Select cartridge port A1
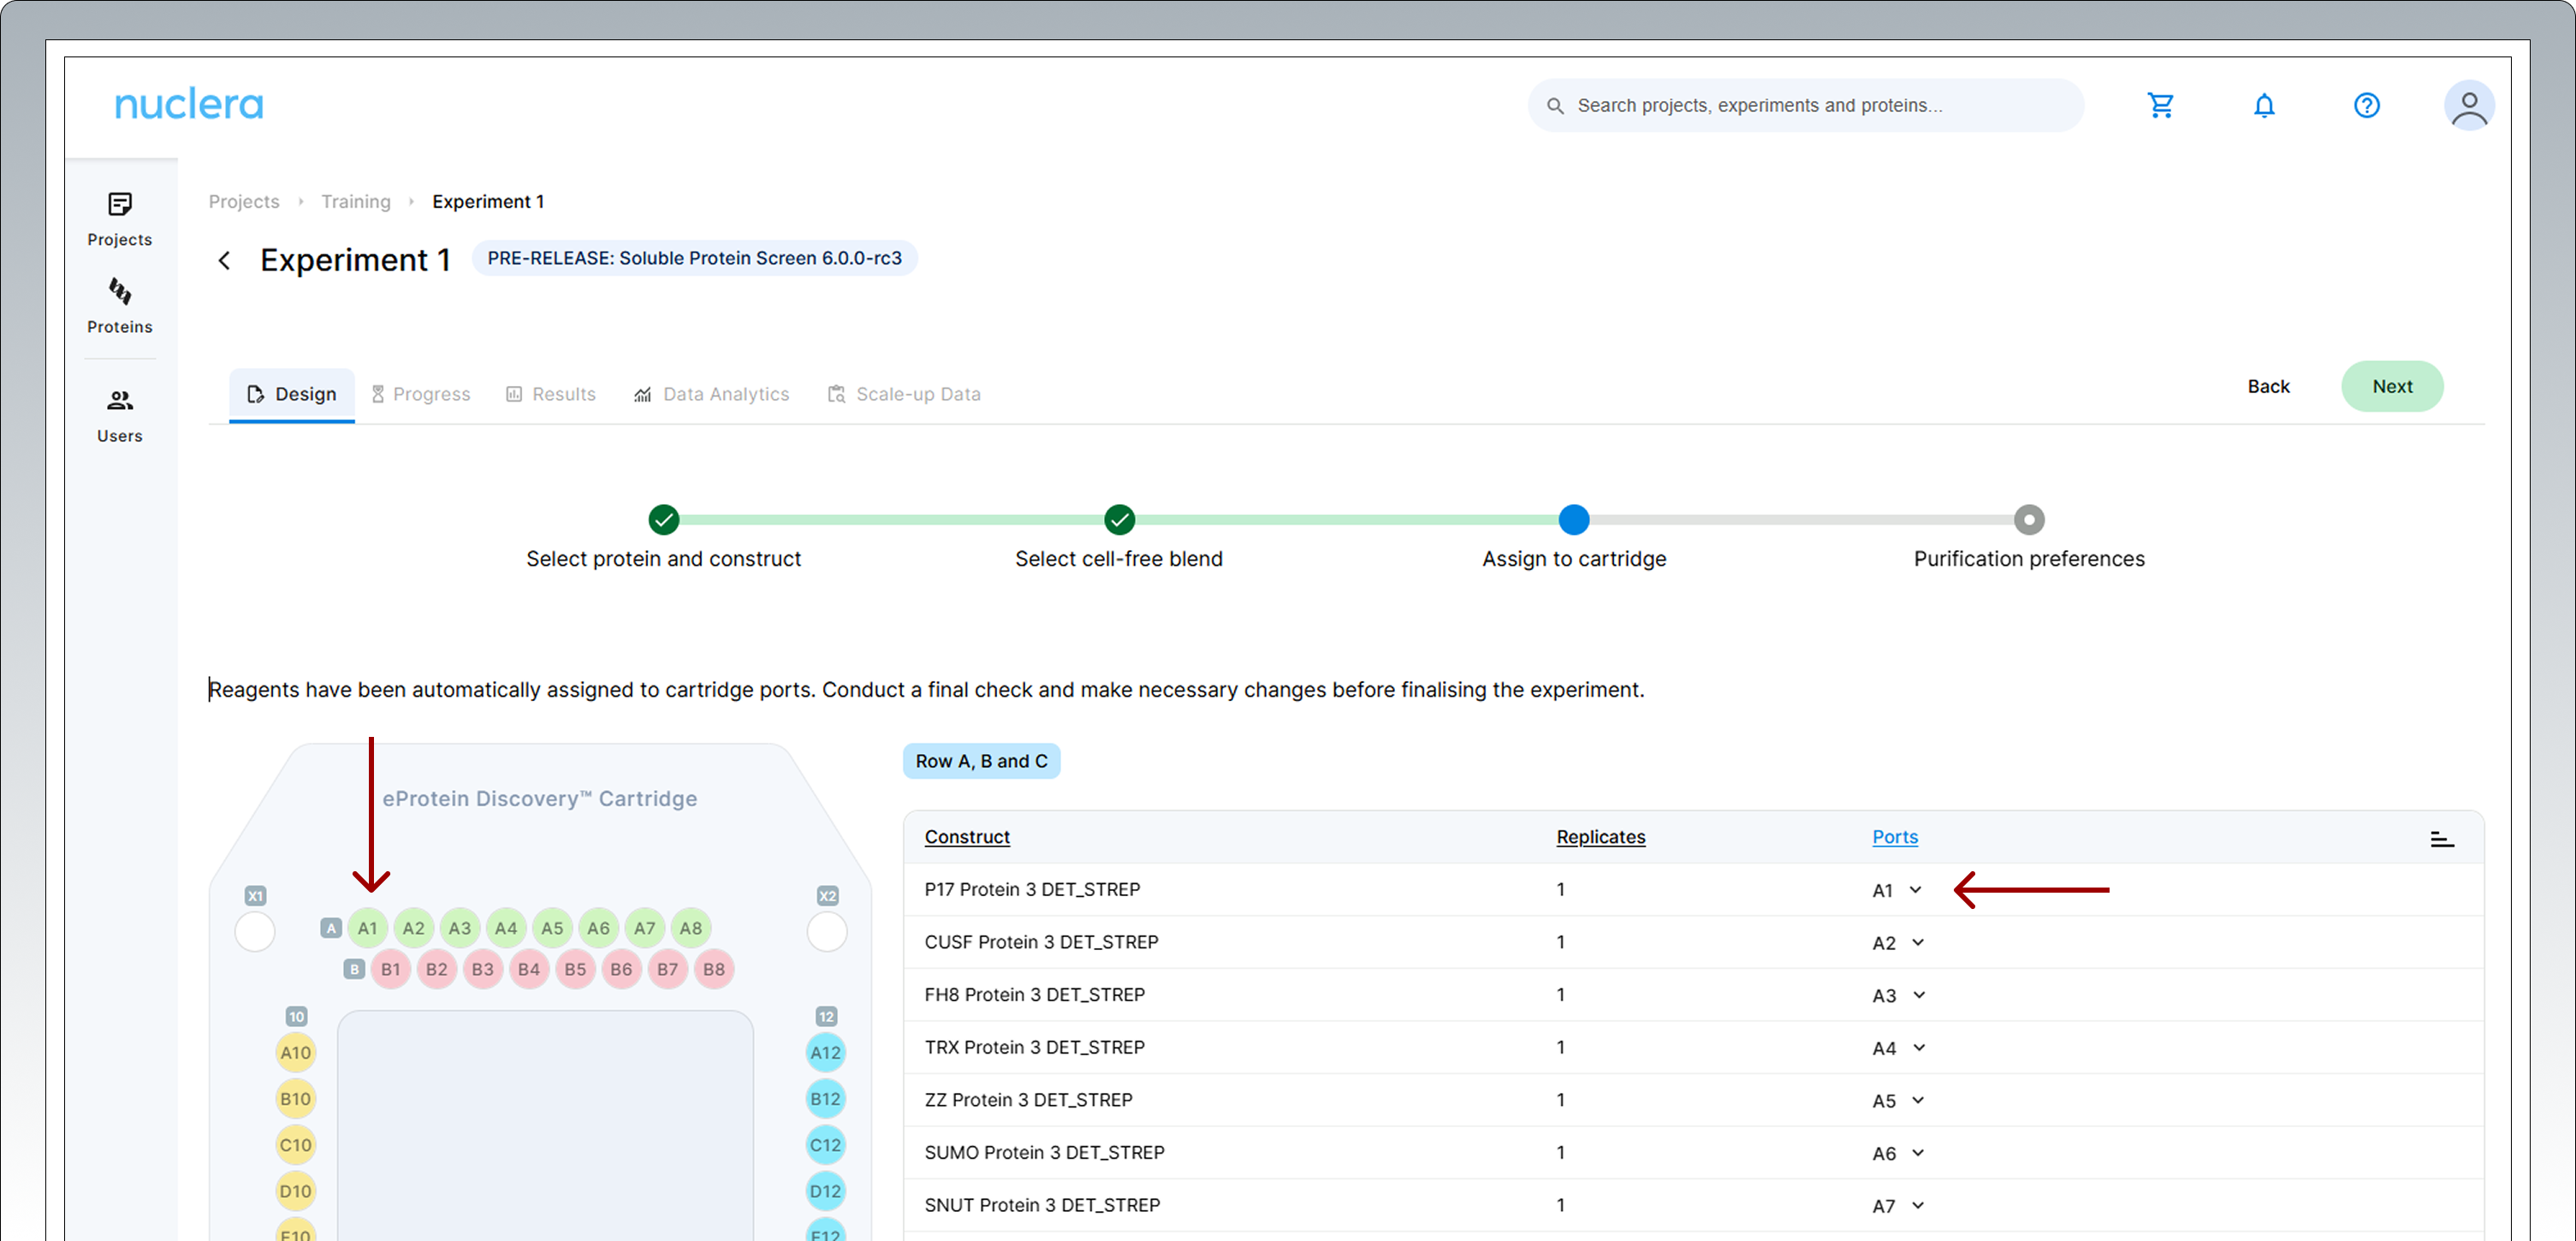 pyautogui.click(x=367, y=928)
